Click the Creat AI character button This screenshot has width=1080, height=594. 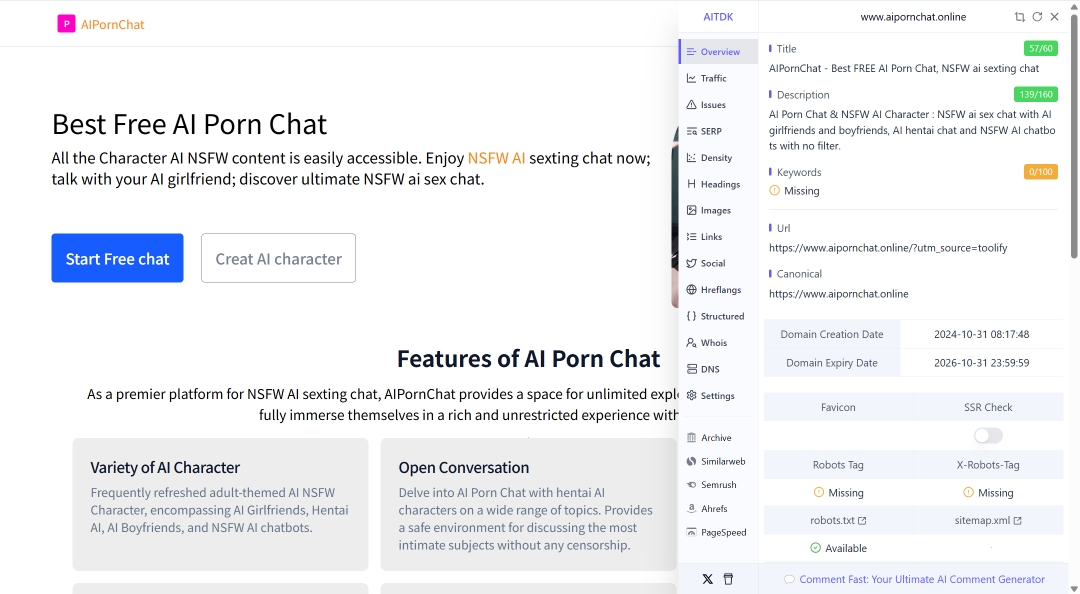click(x=278, y=258)
